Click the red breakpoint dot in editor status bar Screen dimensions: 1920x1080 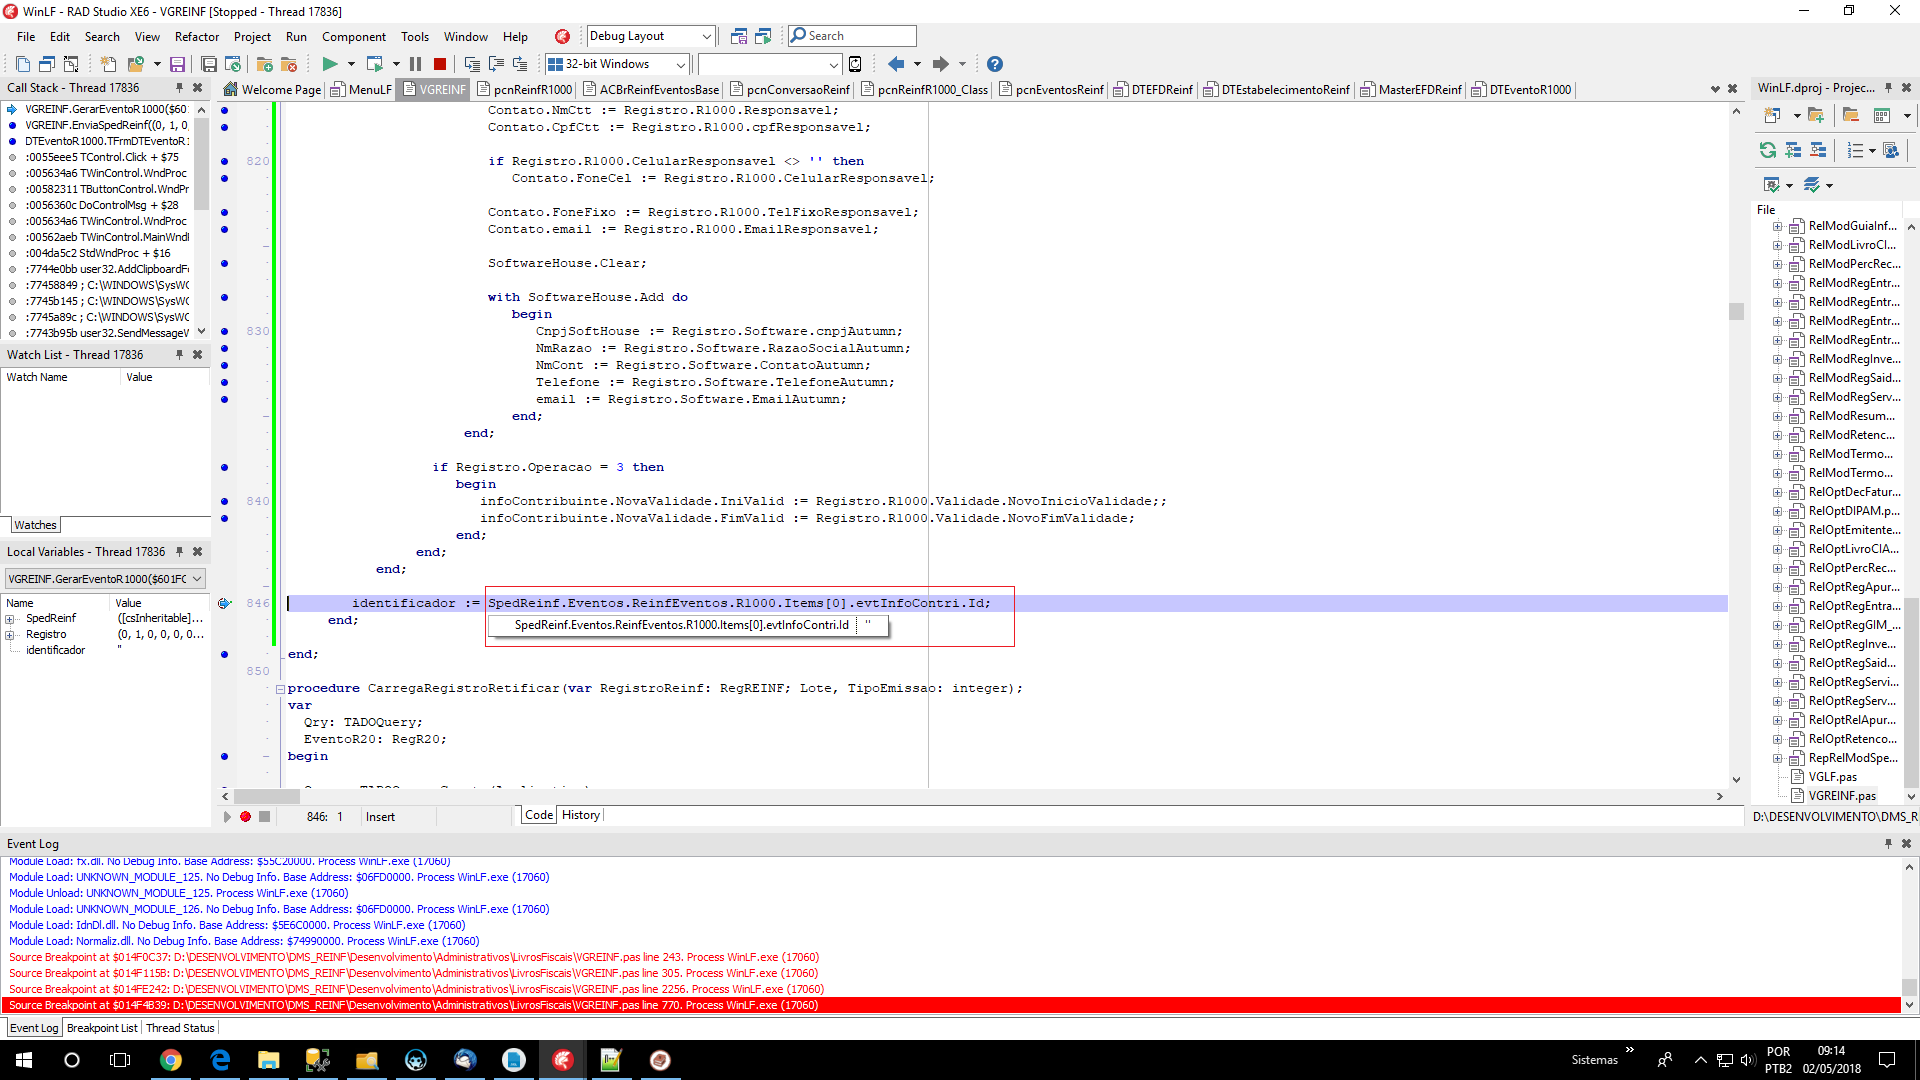[x=245, y=817]
